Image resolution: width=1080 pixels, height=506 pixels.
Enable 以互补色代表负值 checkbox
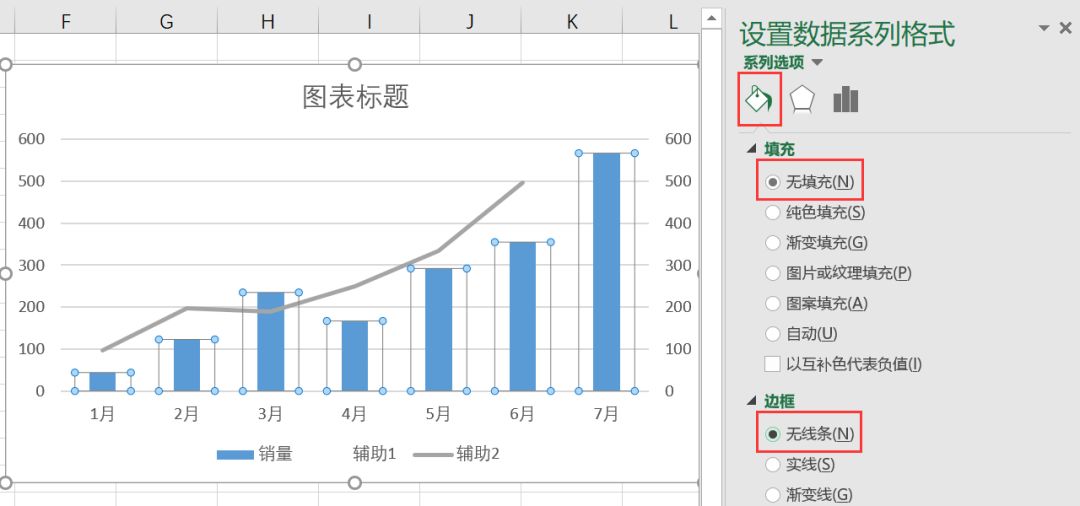coord(773,364)
